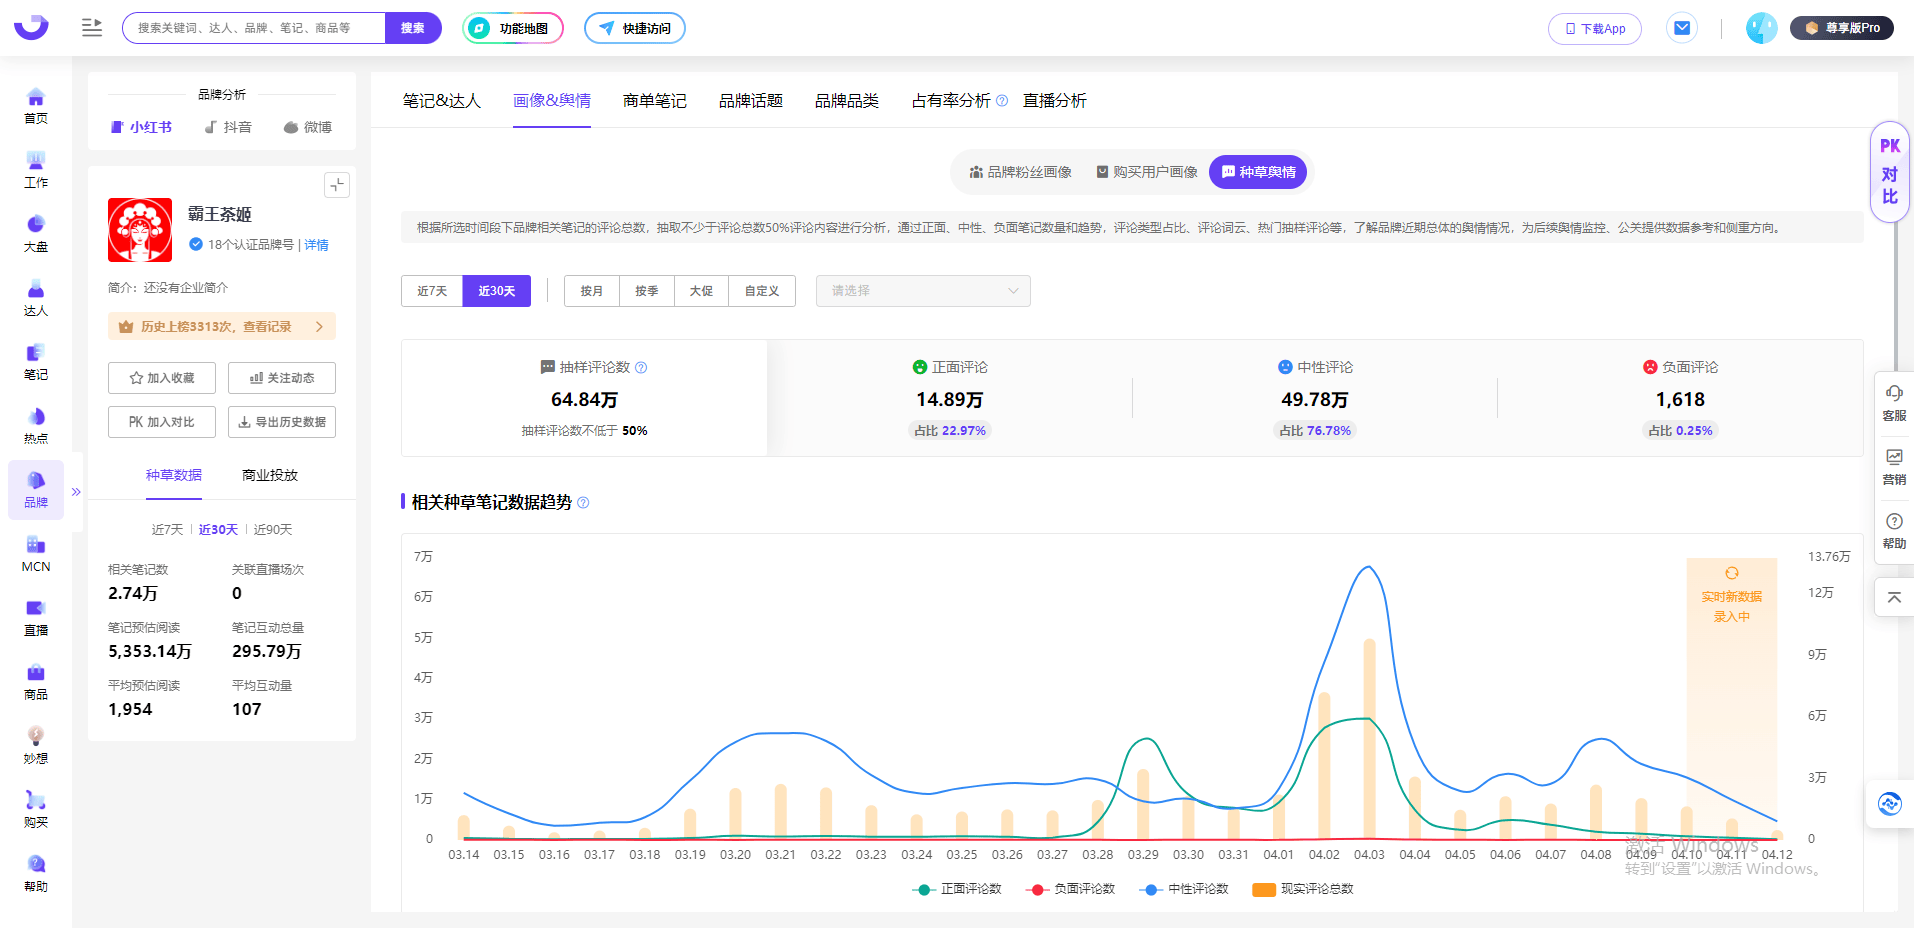Image resolution: width=1914 pixels, height=928 pixels.
Task: Open the 商品 sidebar icon
Action: pos(36,681)
